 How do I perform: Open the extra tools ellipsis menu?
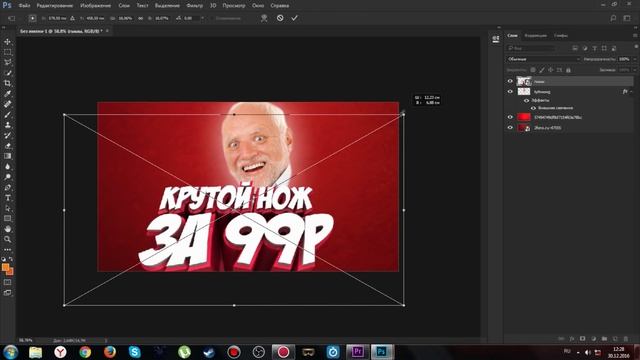click(x=7, y=249)
